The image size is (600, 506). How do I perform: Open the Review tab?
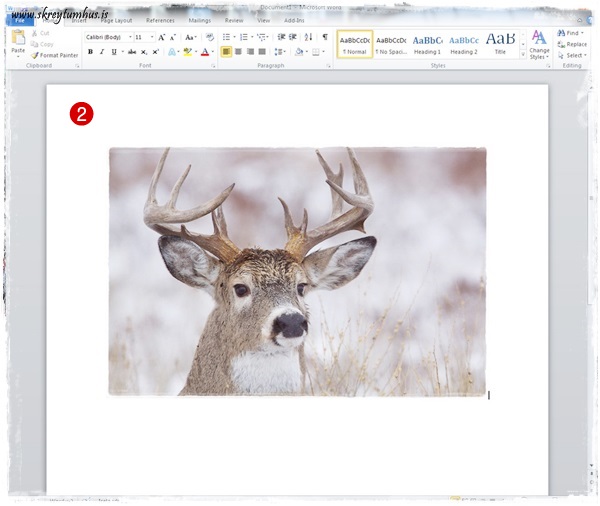(x=234, y=20)
